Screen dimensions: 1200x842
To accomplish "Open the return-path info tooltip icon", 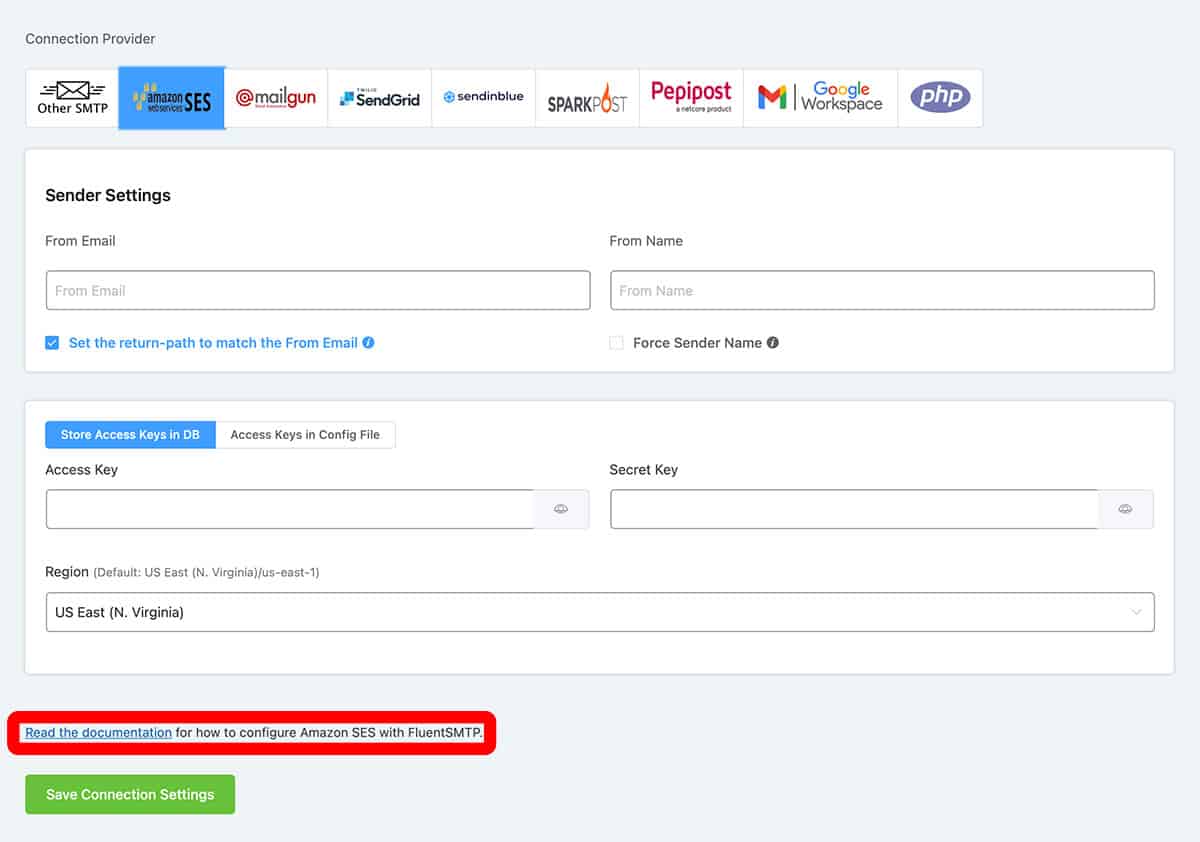I will click(369, 343).
